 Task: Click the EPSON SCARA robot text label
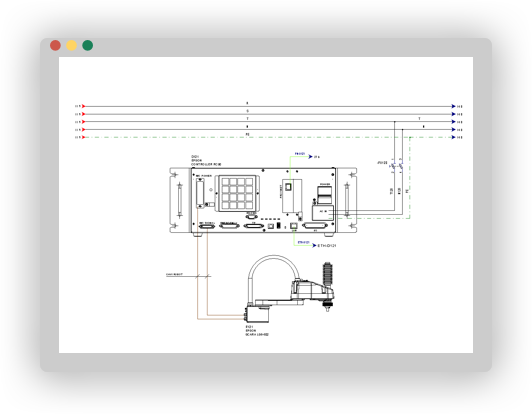coord(257,331)
